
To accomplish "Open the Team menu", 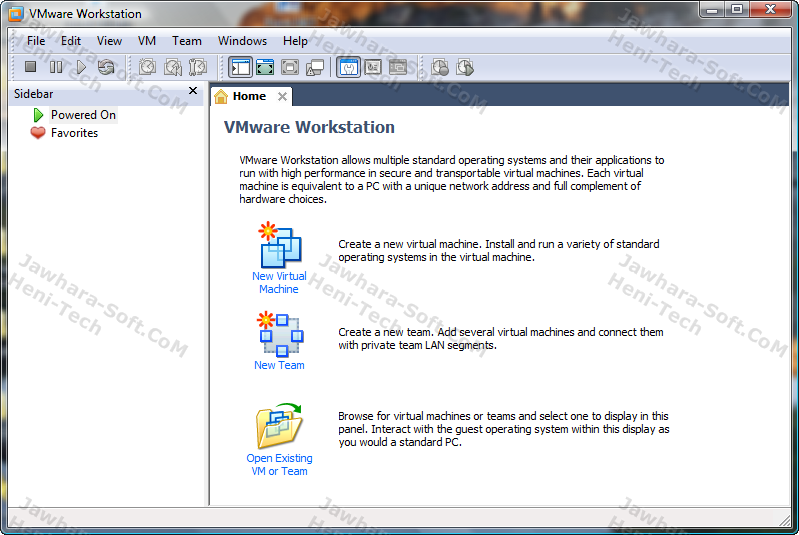I will pos(187,41).
